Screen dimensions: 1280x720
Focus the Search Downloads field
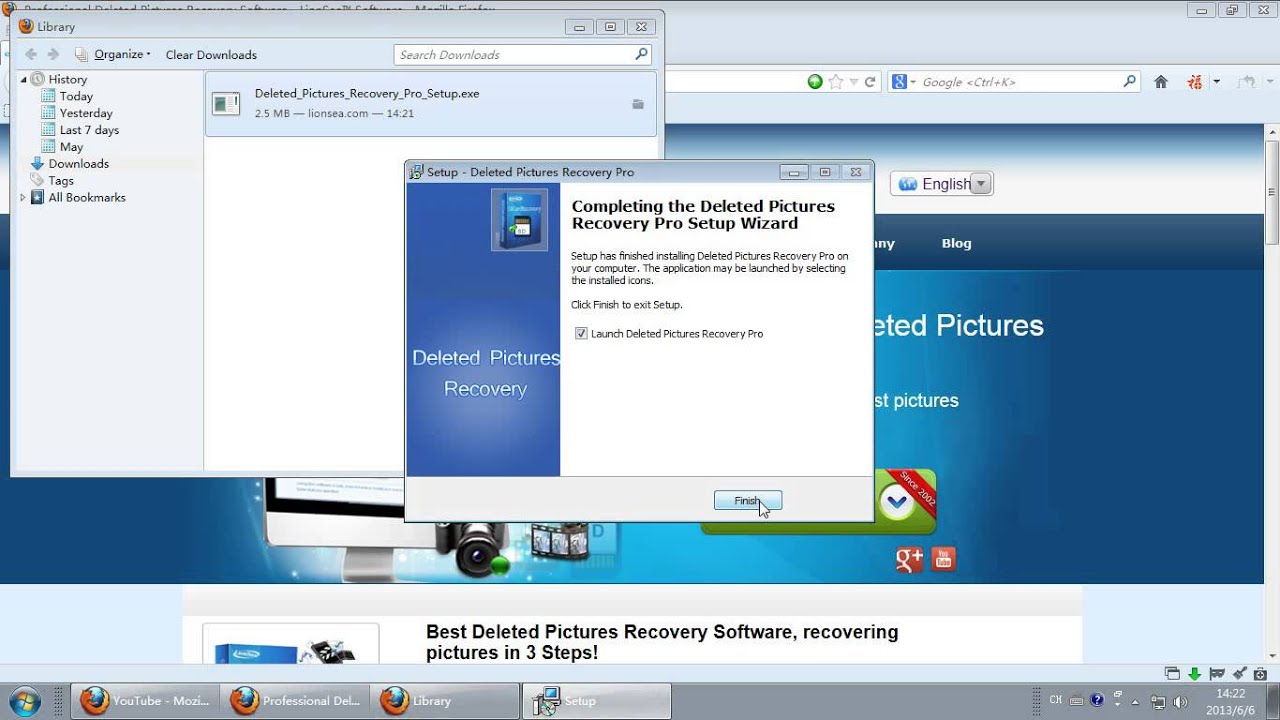pos(523,55)
